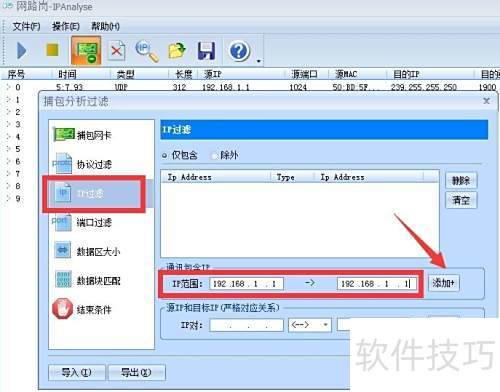Screen dimensions: 500x392
Task: Open the 操作(E) menu
Action: [66, 26]
